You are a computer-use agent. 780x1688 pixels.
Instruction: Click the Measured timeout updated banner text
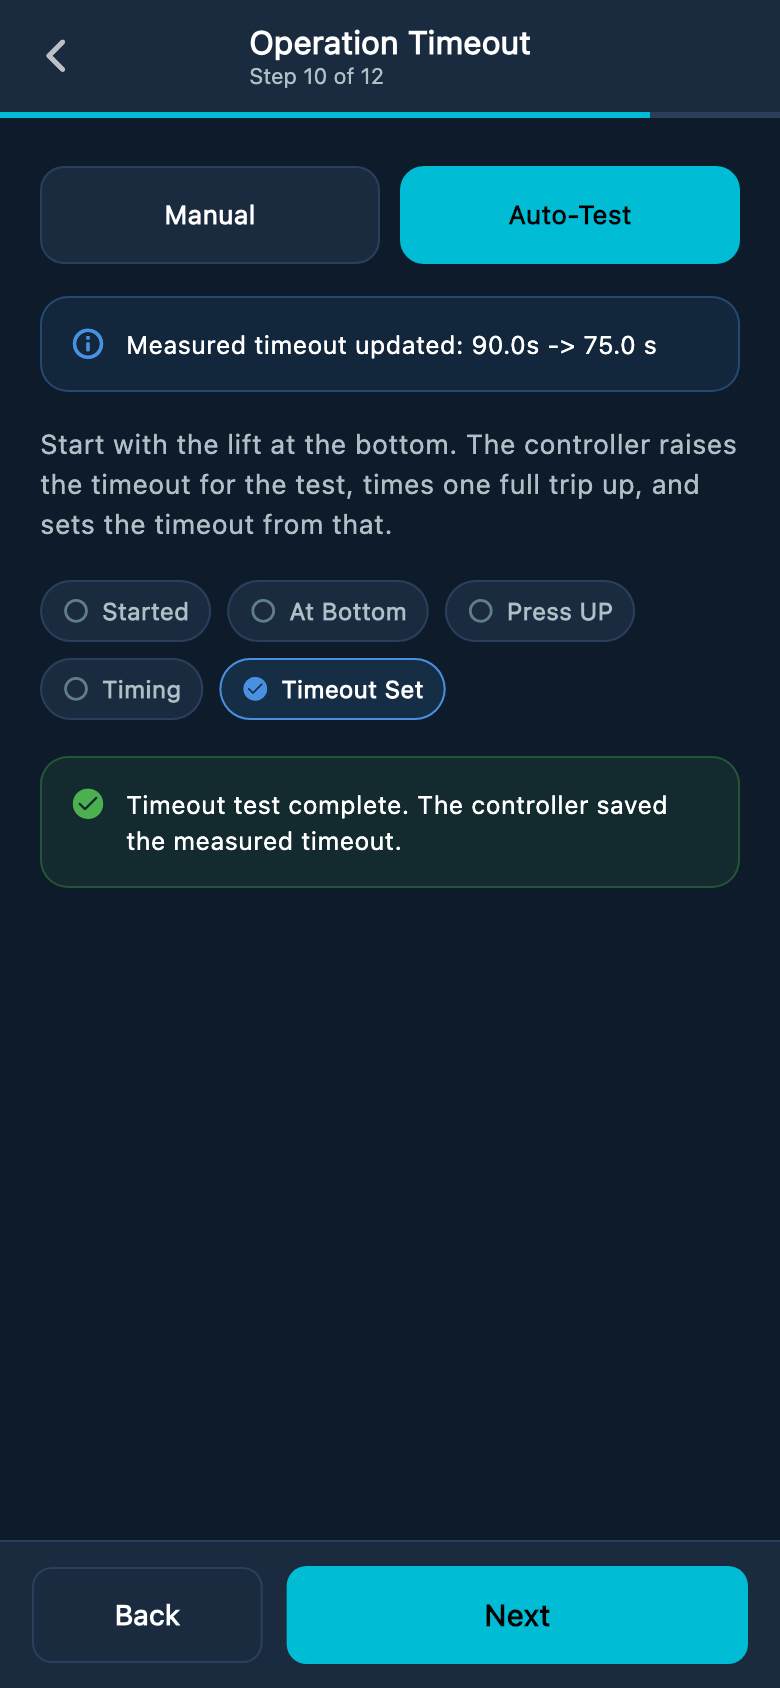(x=391, y=345)
